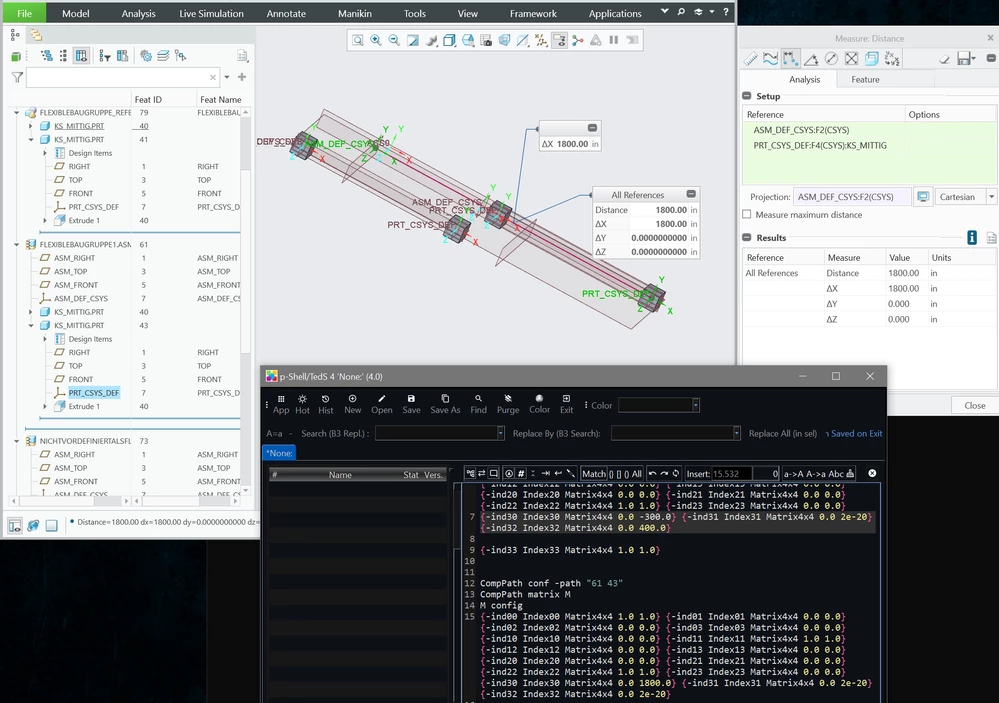Toggle Measure maximum distance checkbox
The image size is (999, 703).
pos(747,215)
